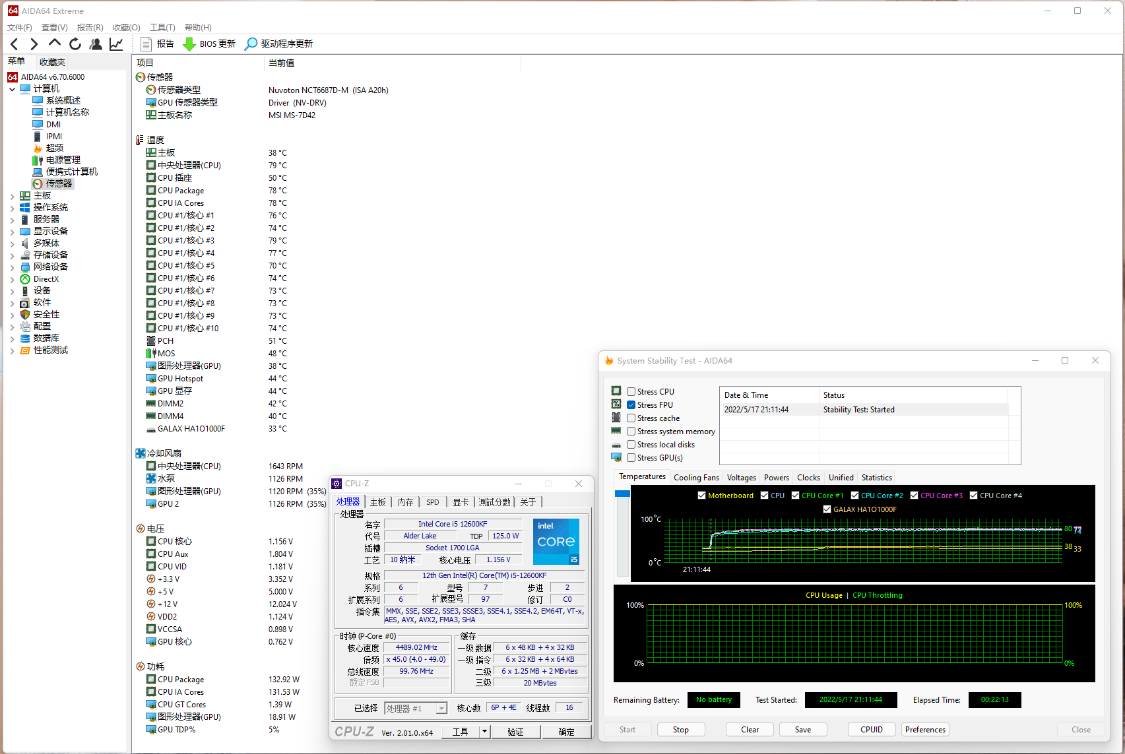Click the Stop button in Stability Test
This screenshot has width=1125, height=754.
(x=681, y=729)
